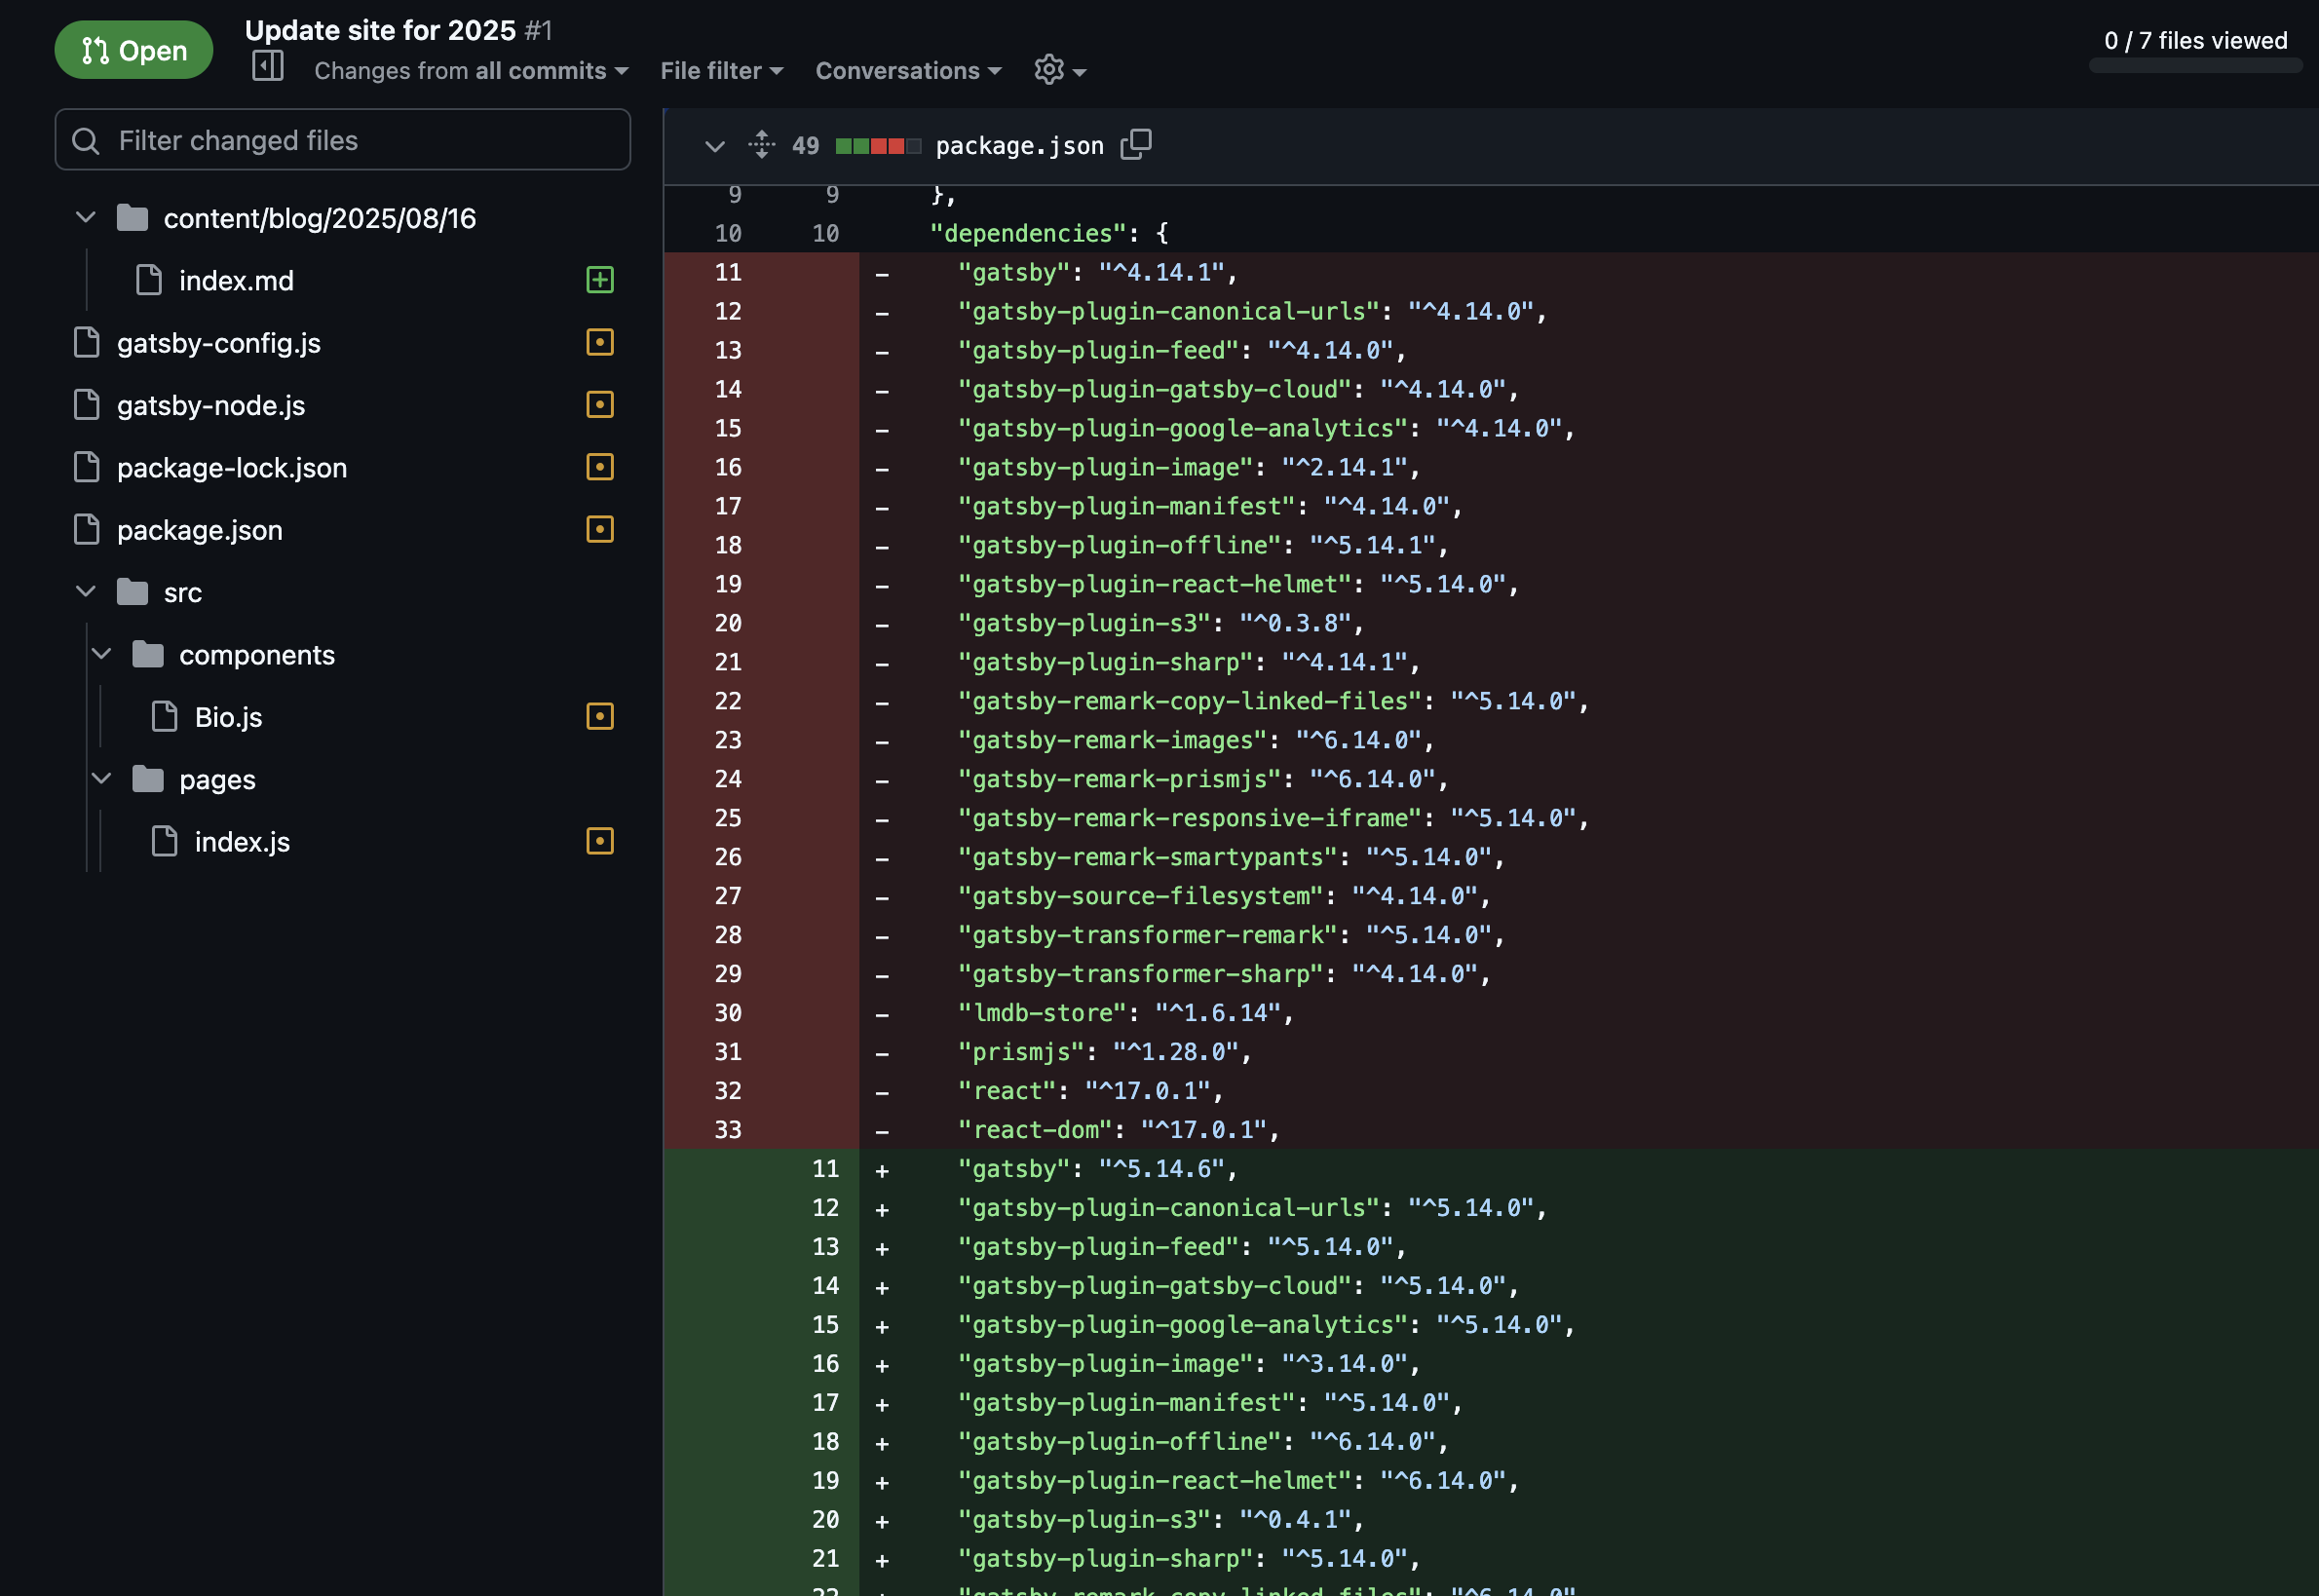The image size is (2319, 1596).
Task: Open the File filter menu
Action: point(721,71)
